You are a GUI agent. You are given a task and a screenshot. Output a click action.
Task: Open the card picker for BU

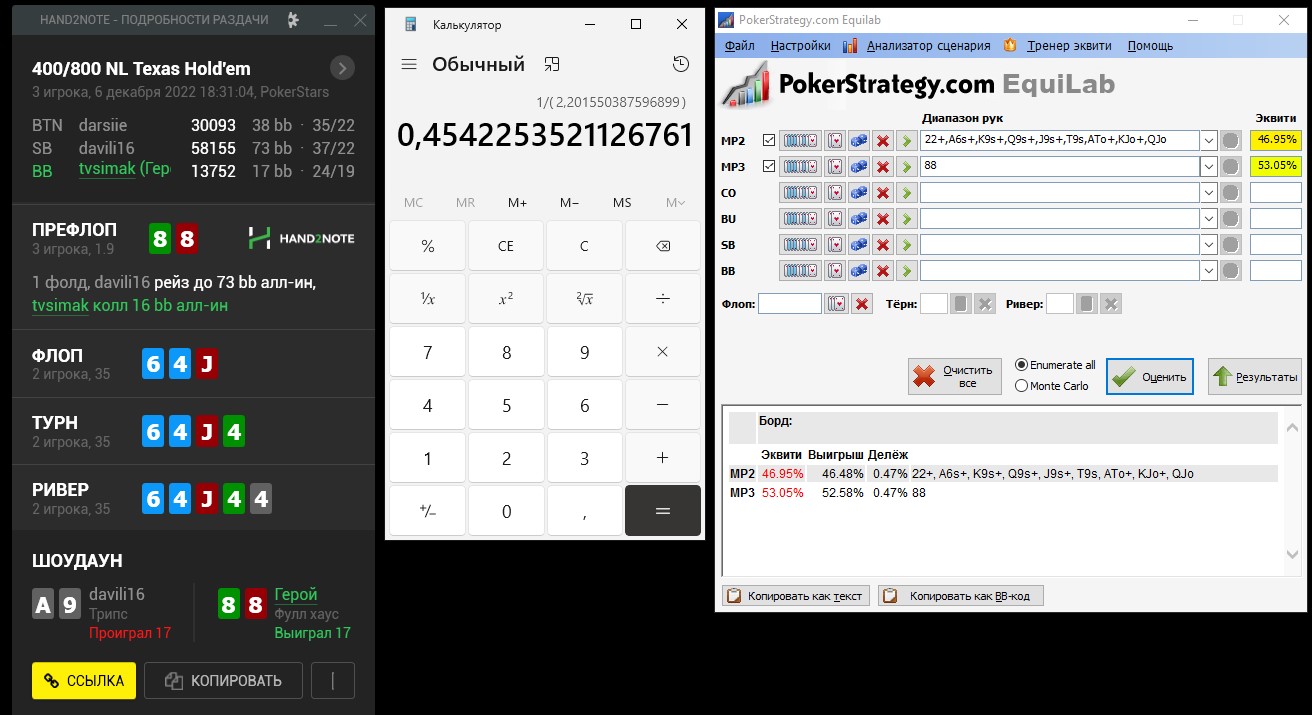[x=835, y=218]
